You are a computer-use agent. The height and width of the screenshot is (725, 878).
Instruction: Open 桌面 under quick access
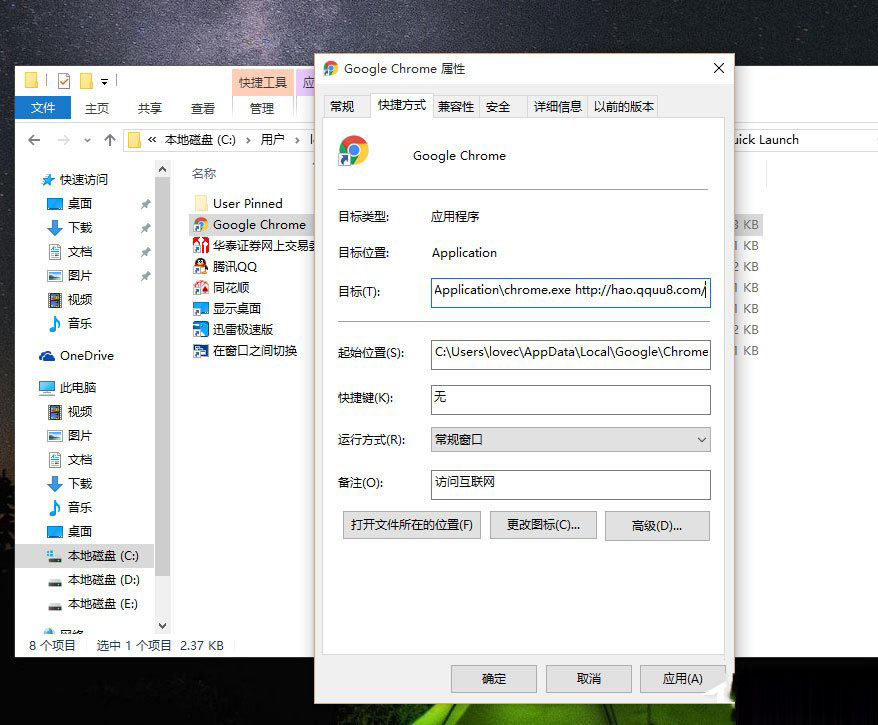coord(69,204)
